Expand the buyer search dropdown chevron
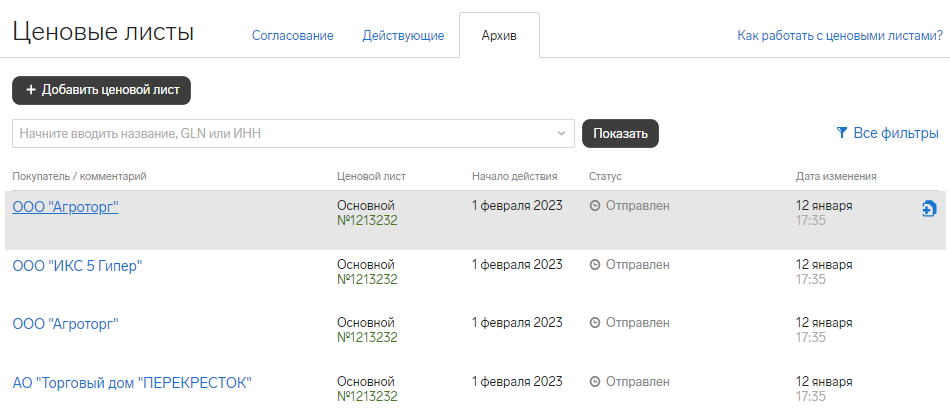Viewport: 950px width, 414px height. (x=562, y=133)
